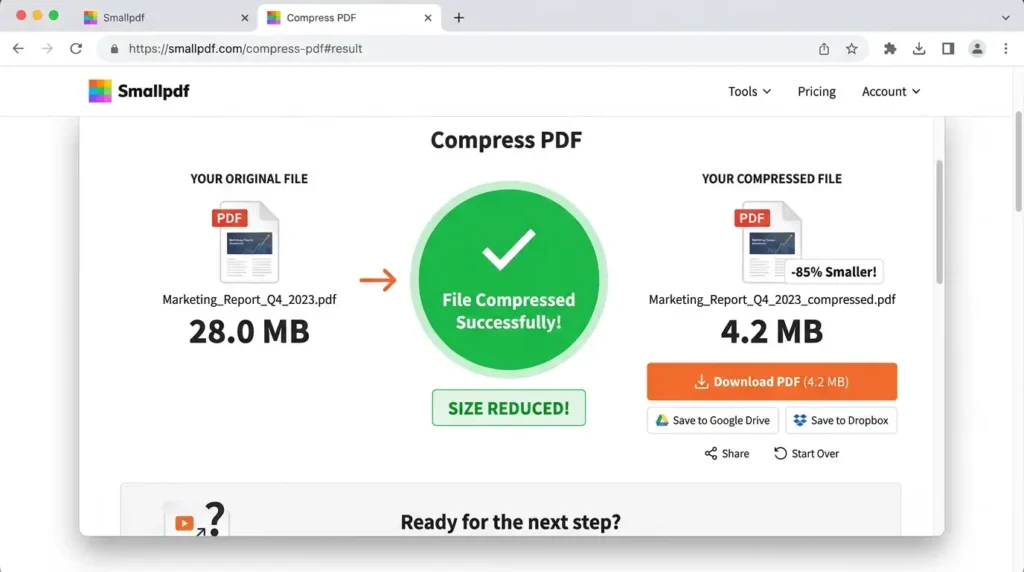The image size is (1024, 572).
Task: Open a new tab with the plus icon
Action: coord(459,18)
